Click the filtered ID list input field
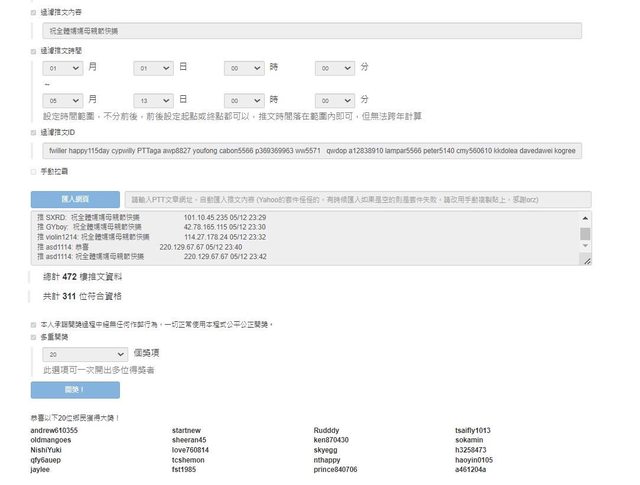Image resolution: width=640 pixels, height=485 pixels. [310, 150]
